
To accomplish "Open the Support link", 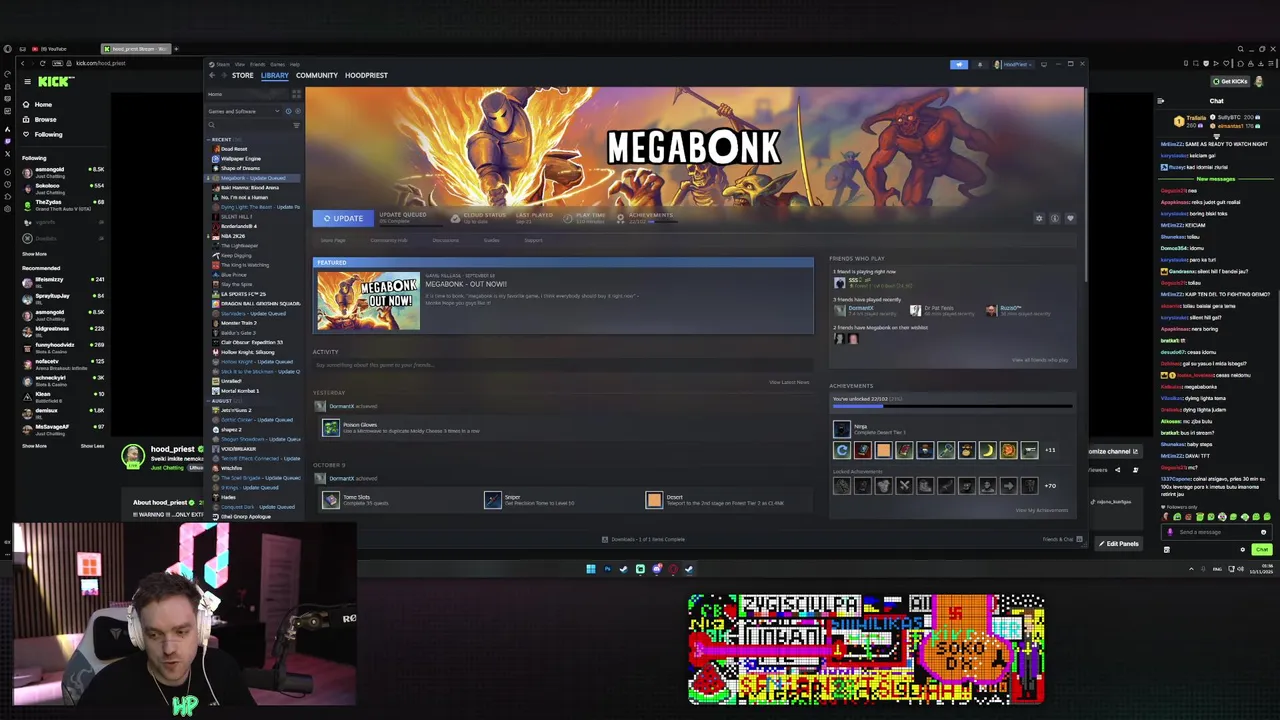I will (534, 240).
